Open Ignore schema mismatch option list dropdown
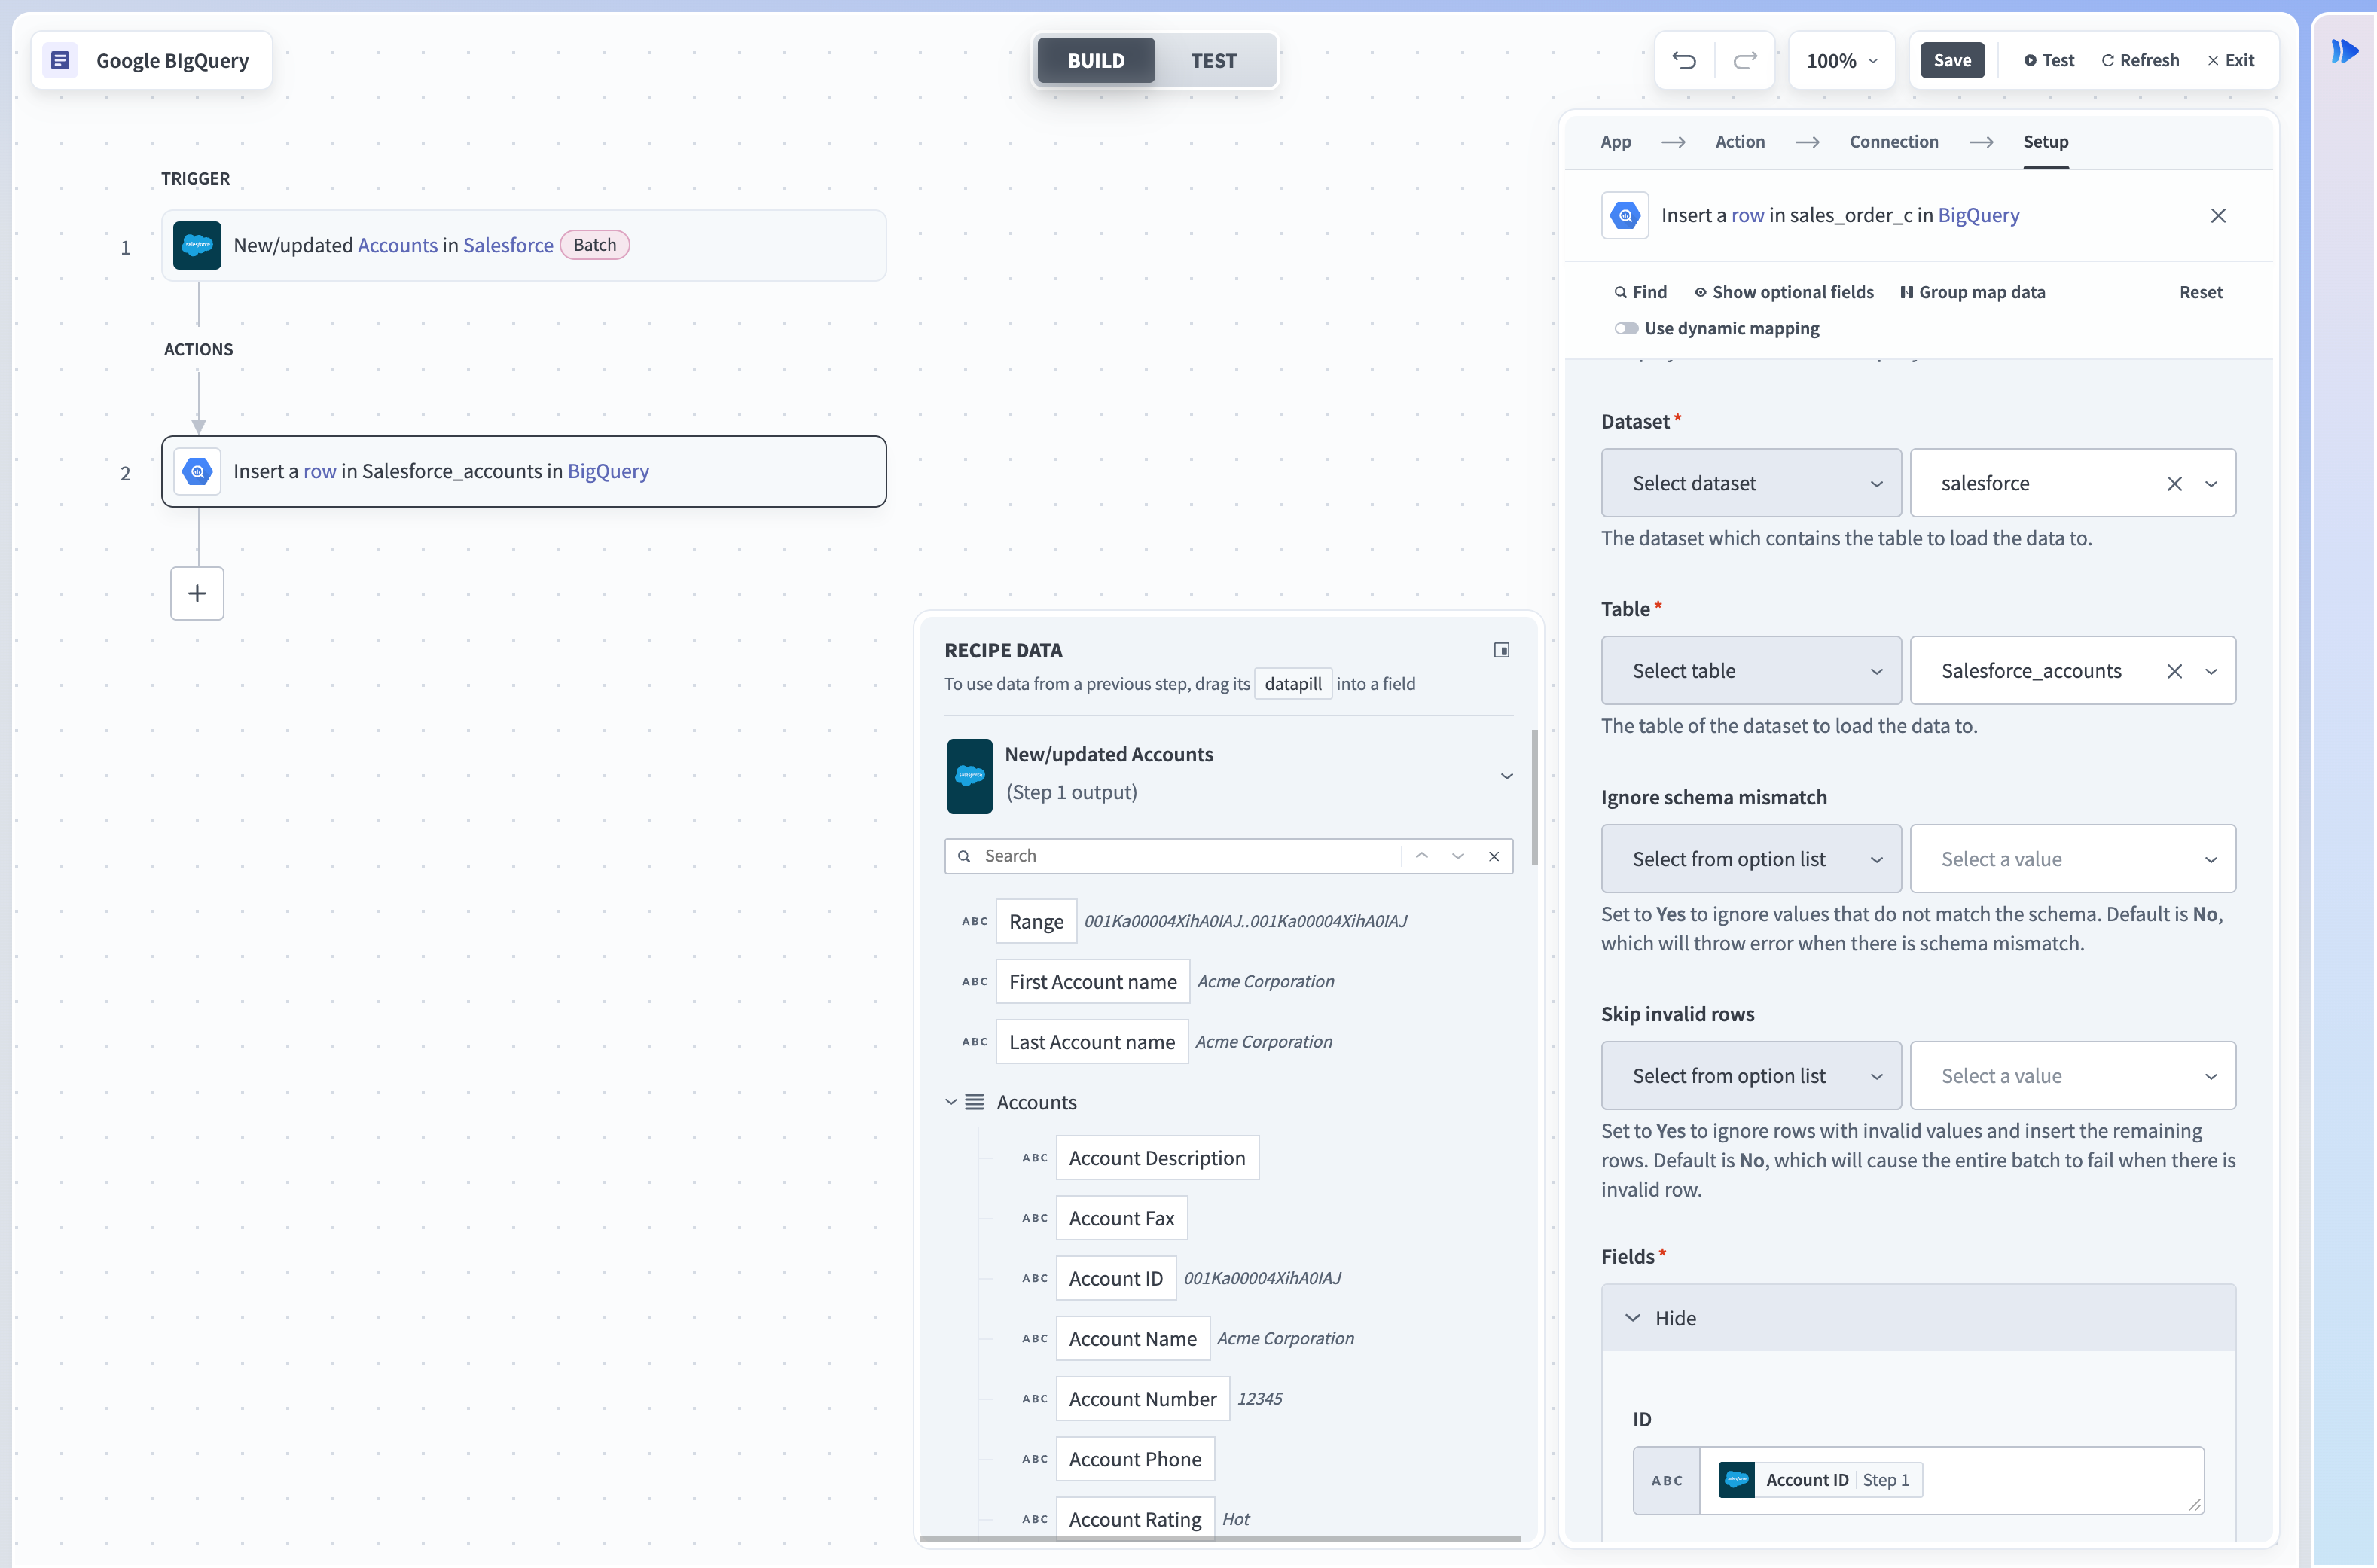 tap(1751, 859)
